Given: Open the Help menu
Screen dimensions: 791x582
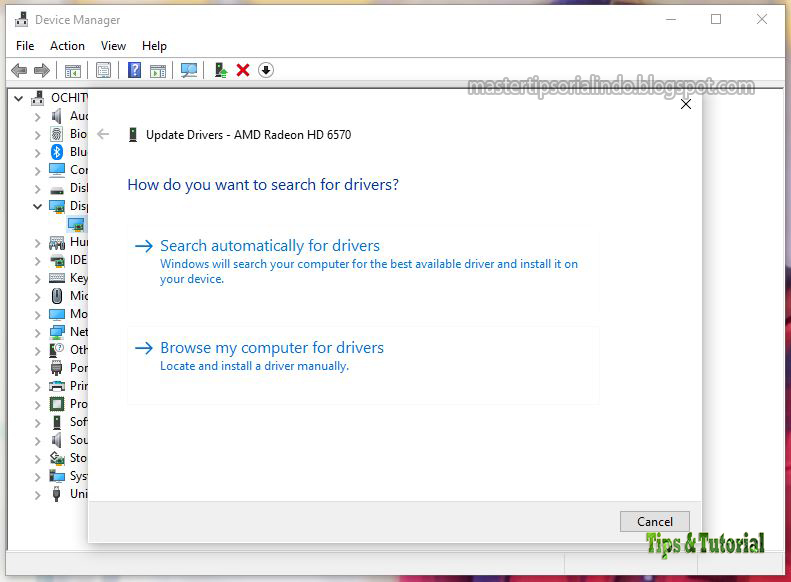Looking at the screenshot, I should (154, 46).
